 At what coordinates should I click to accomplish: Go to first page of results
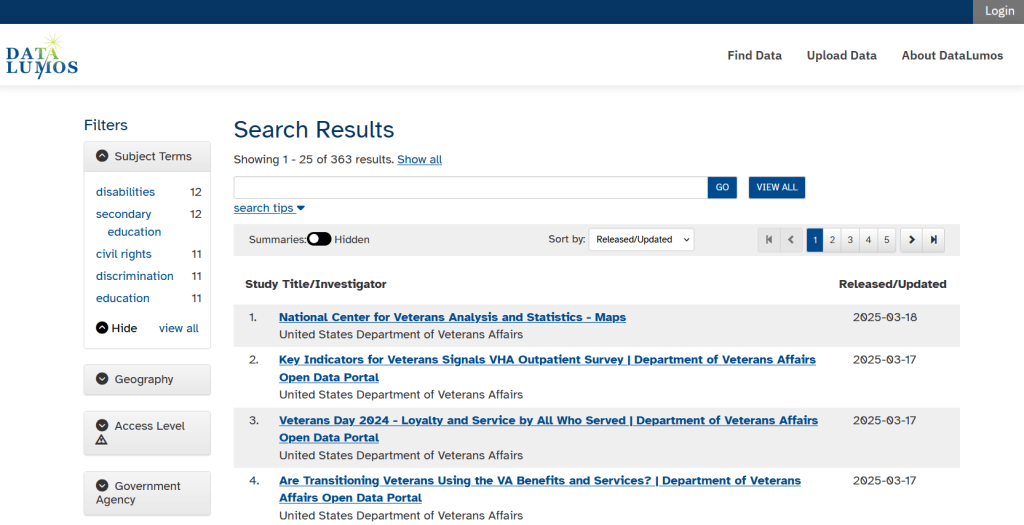click(x=769, y=240)
